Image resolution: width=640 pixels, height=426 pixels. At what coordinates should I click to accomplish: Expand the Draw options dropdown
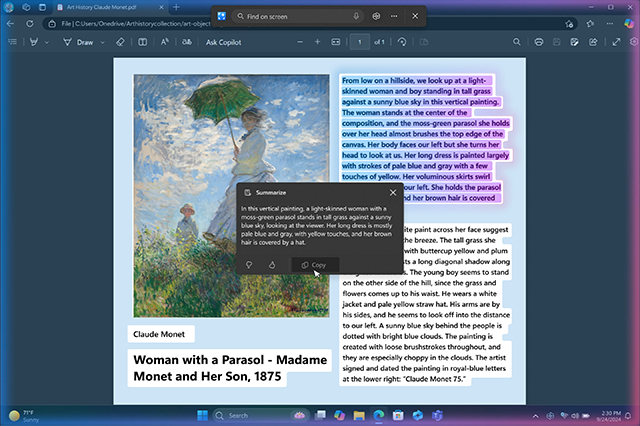(x=102, y=42)
